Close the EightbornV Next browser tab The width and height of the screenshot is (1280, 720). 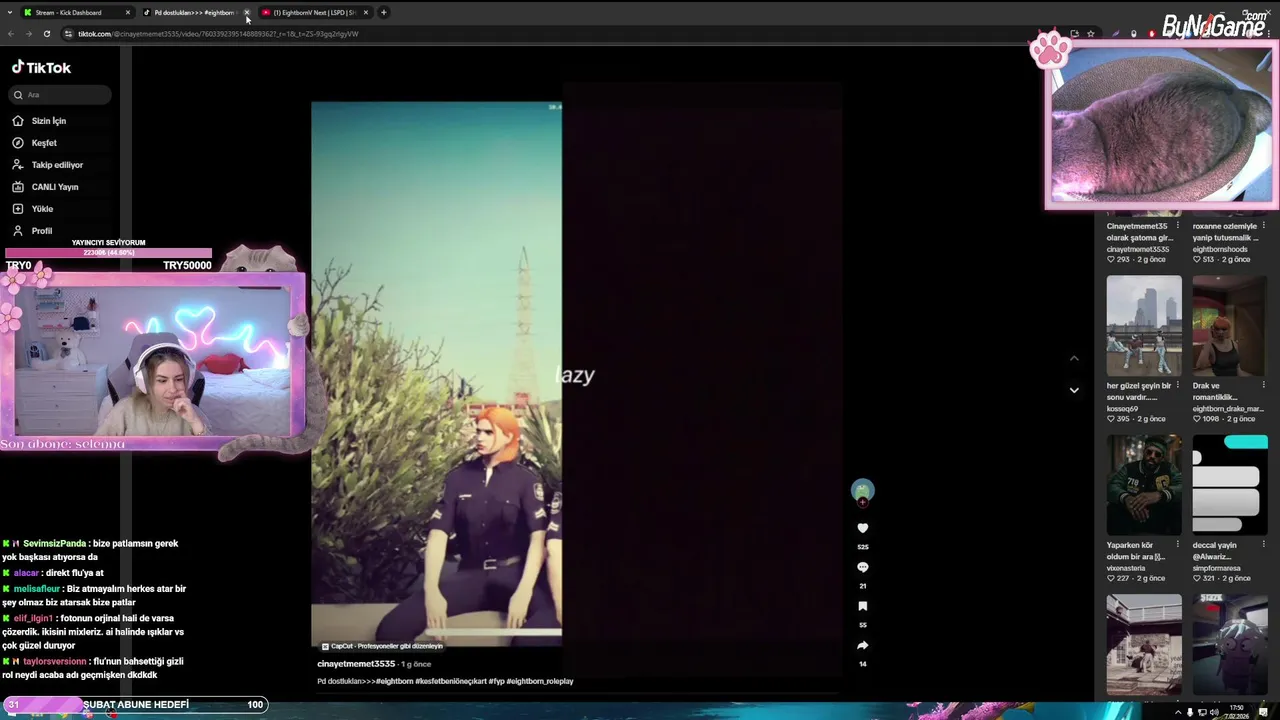(366, 13)
